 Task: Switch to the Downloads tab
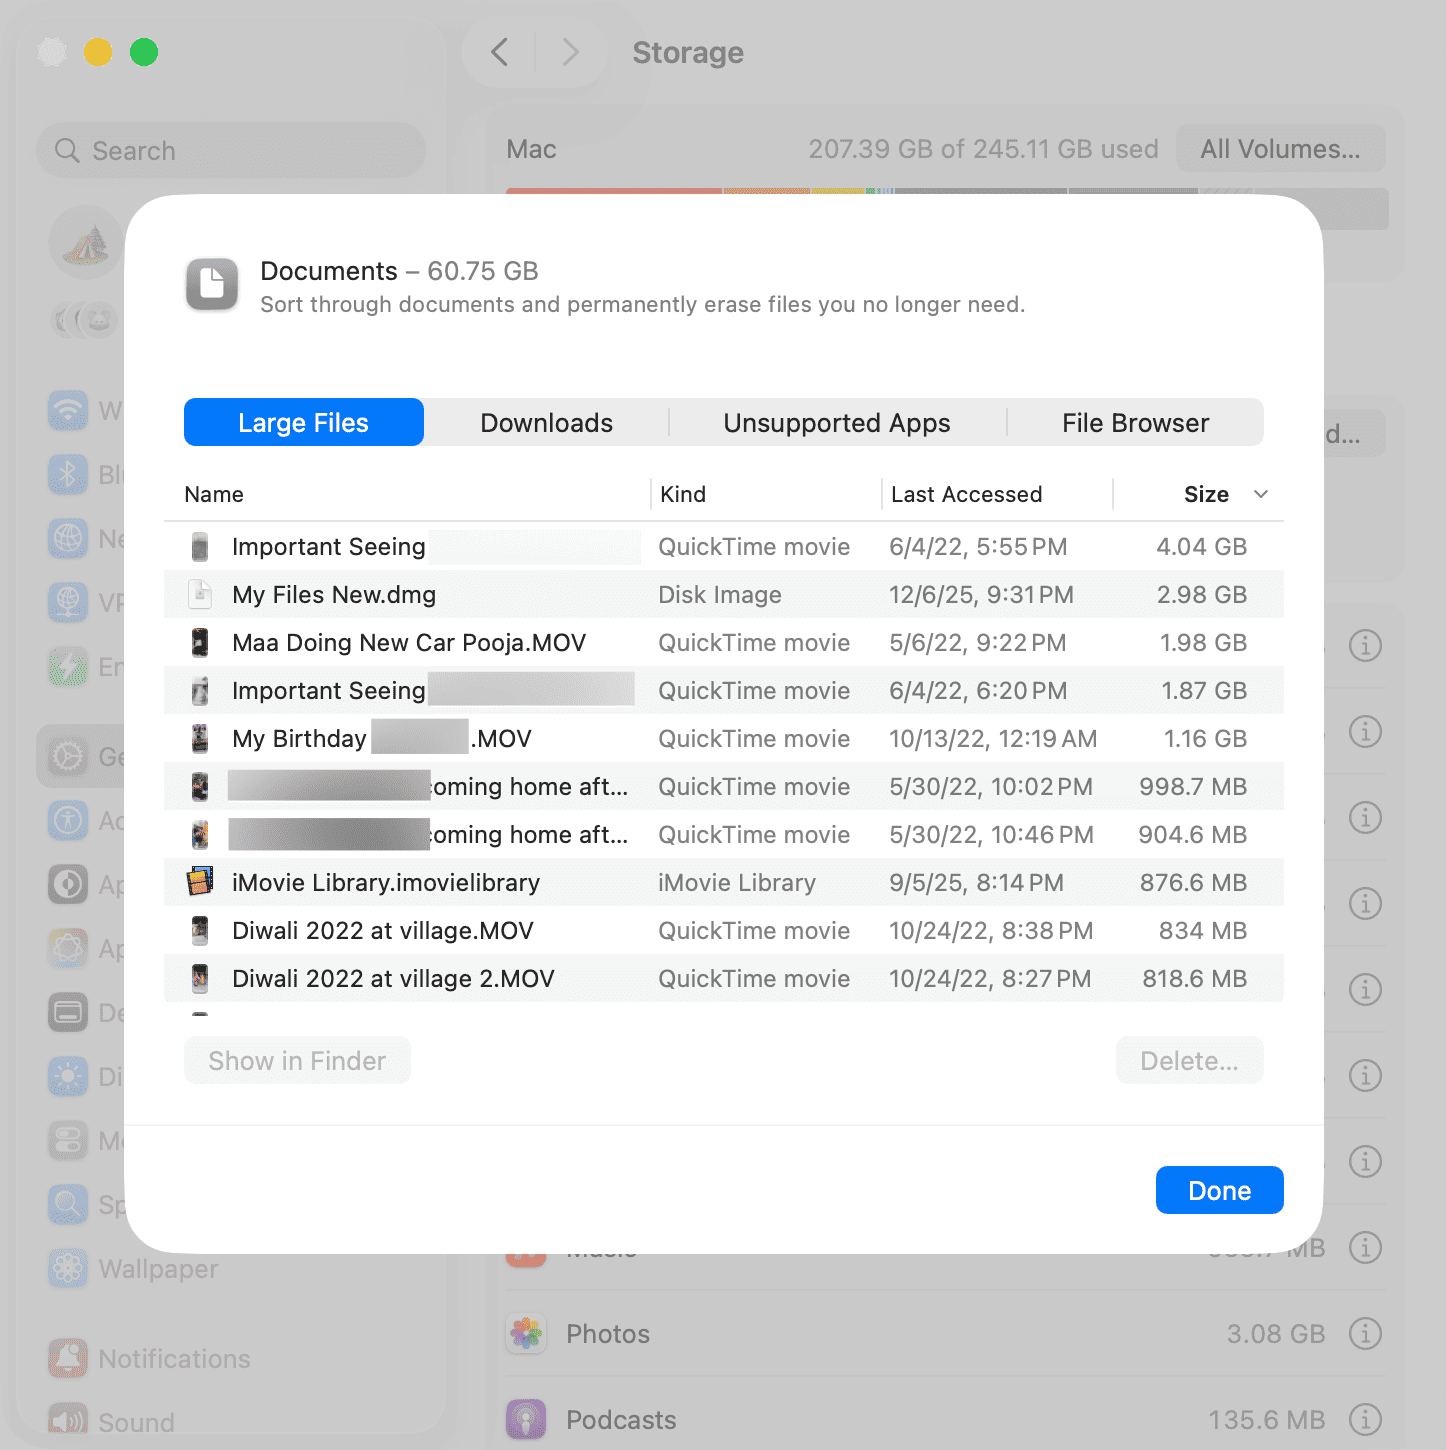[546, 422]
